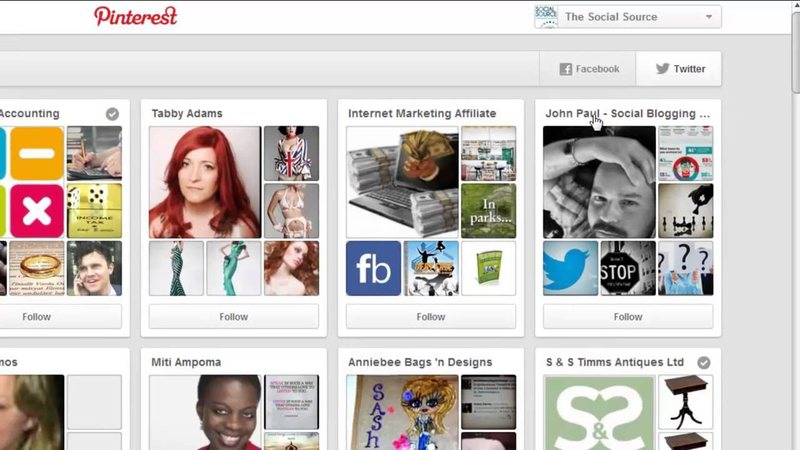Image resolution: width=800 pixels, height=450 pixels.
Task: Switch to the Facebook tab
Action: tap(589, 69)
